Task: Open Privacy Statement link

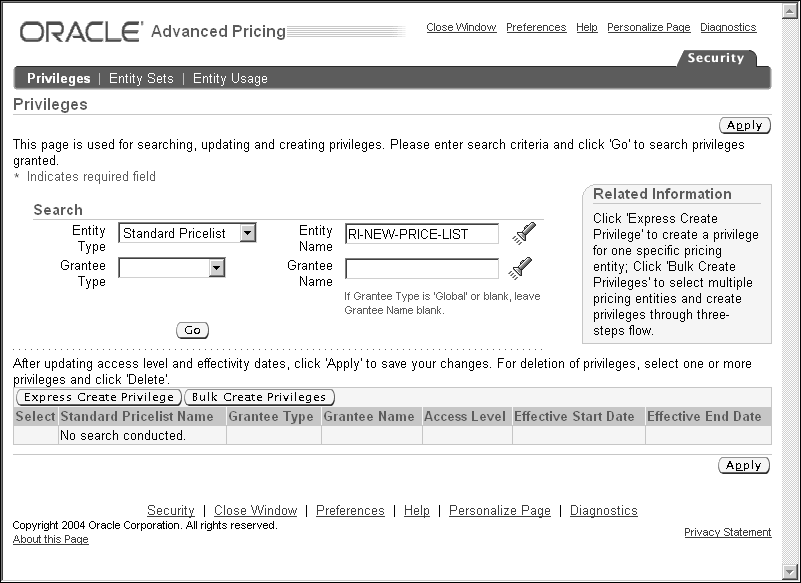Action: [727, 532]
